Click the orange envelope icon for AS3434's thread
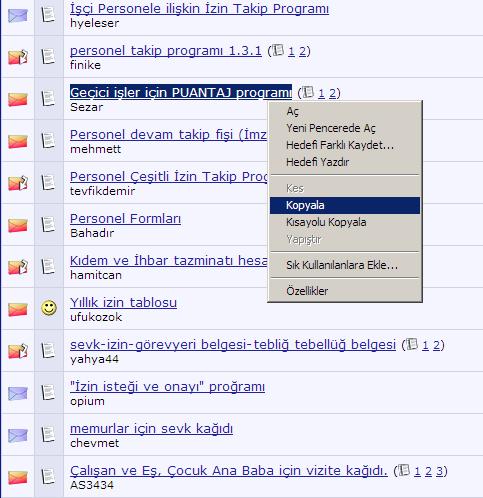Image resolution: width=483 pixels, height=498 pixels. (x=18, y=478)
